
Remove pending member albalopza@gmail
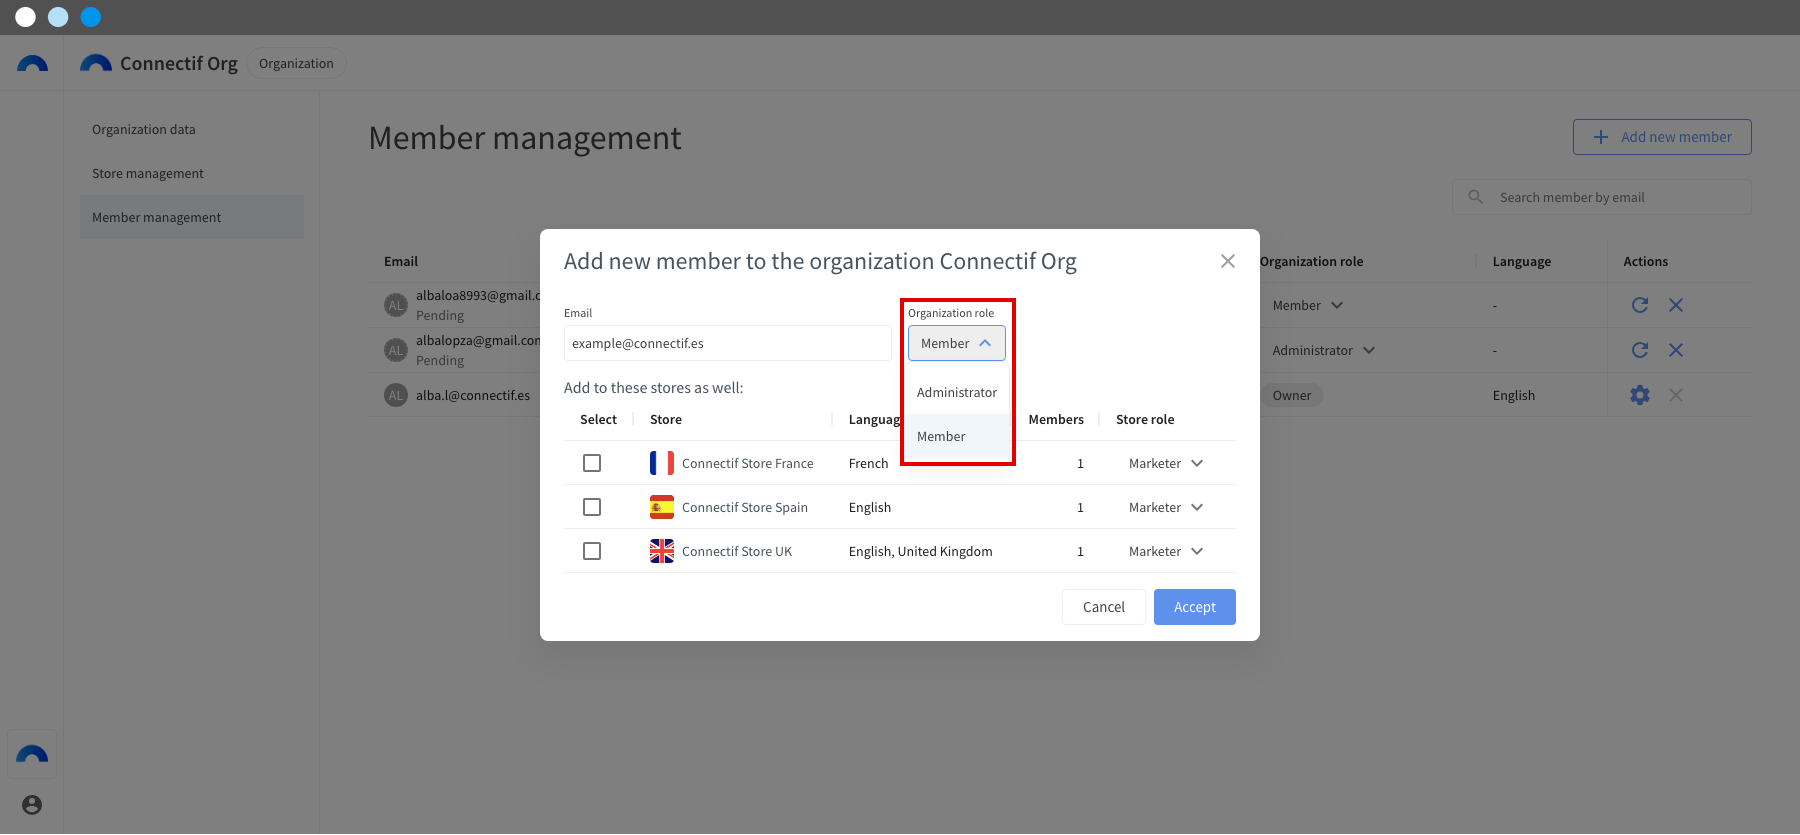coord(1676,350)
